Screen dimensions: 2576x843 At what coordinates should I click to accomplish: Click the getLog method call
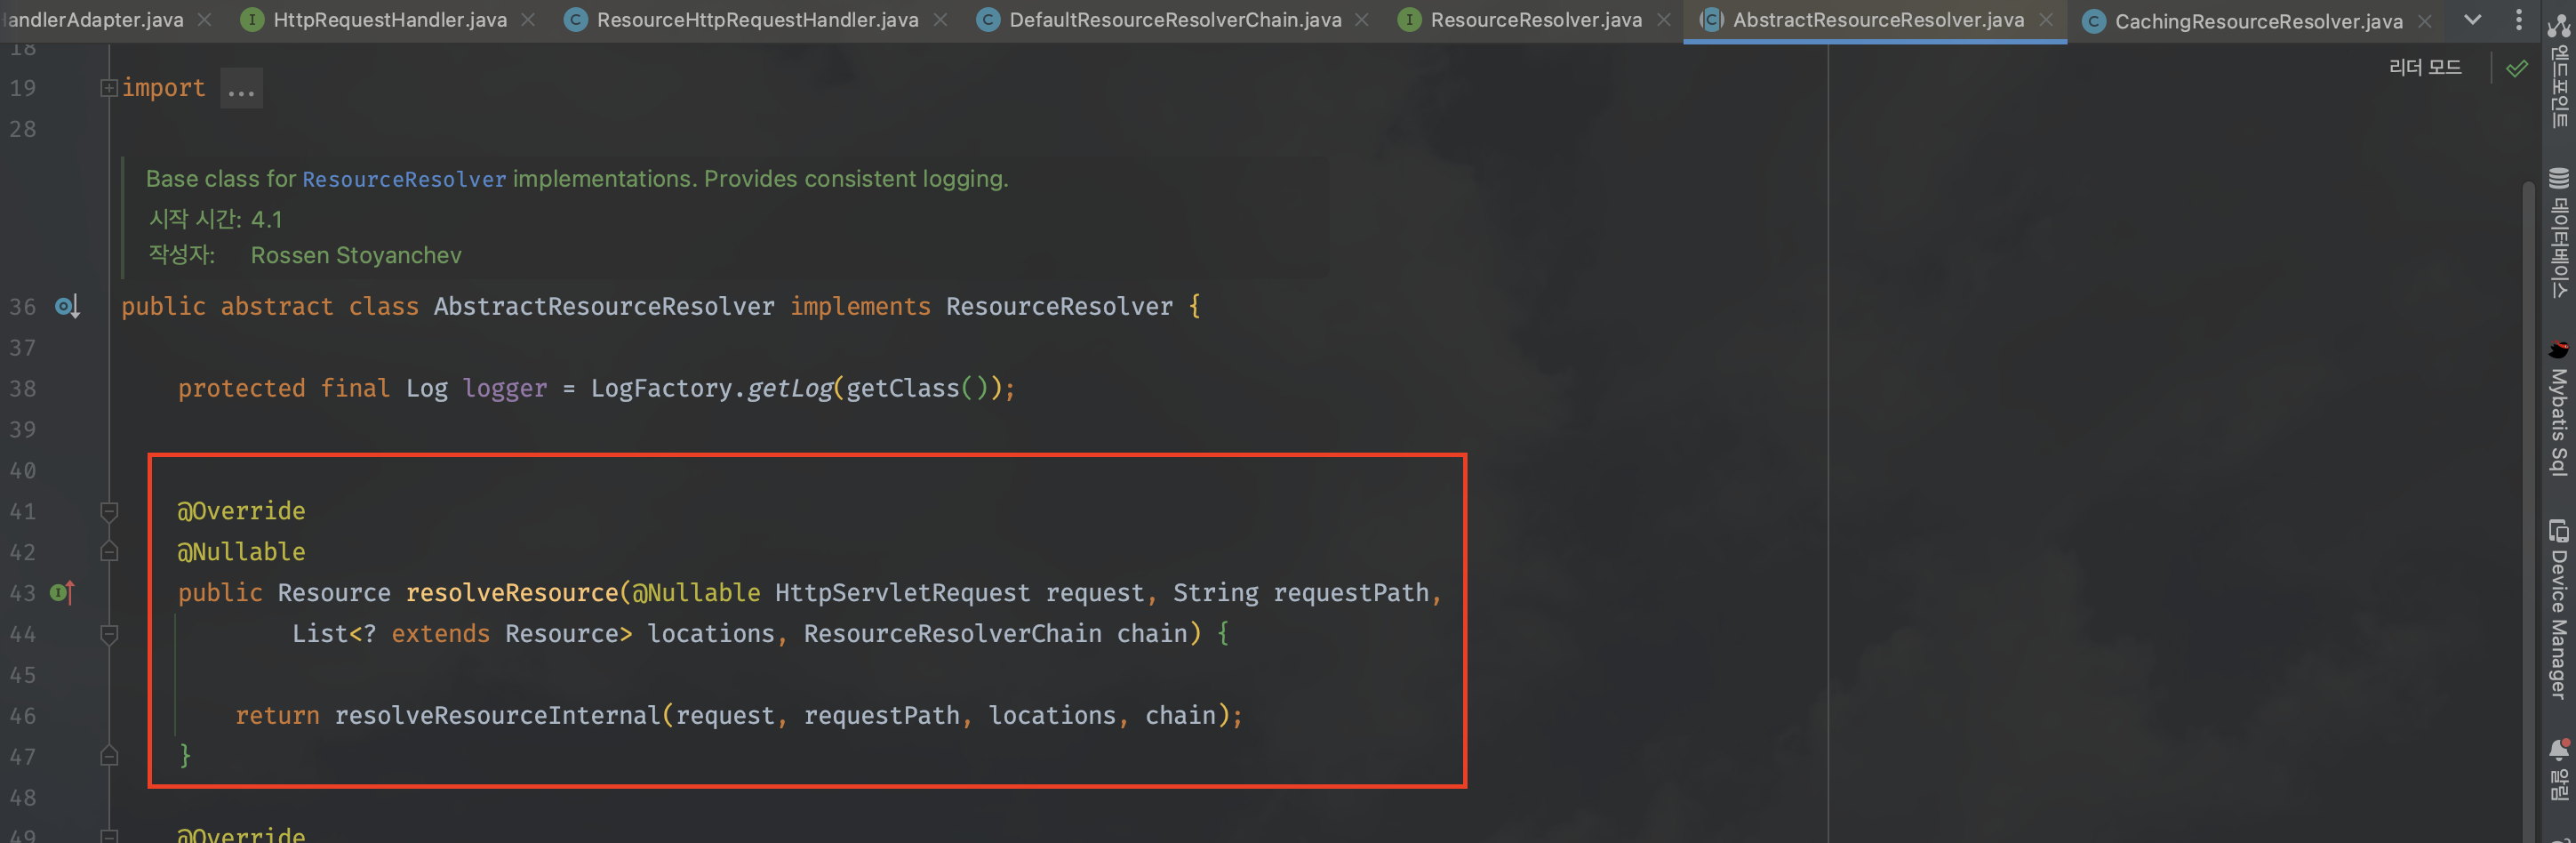click(x=790, y=389)
